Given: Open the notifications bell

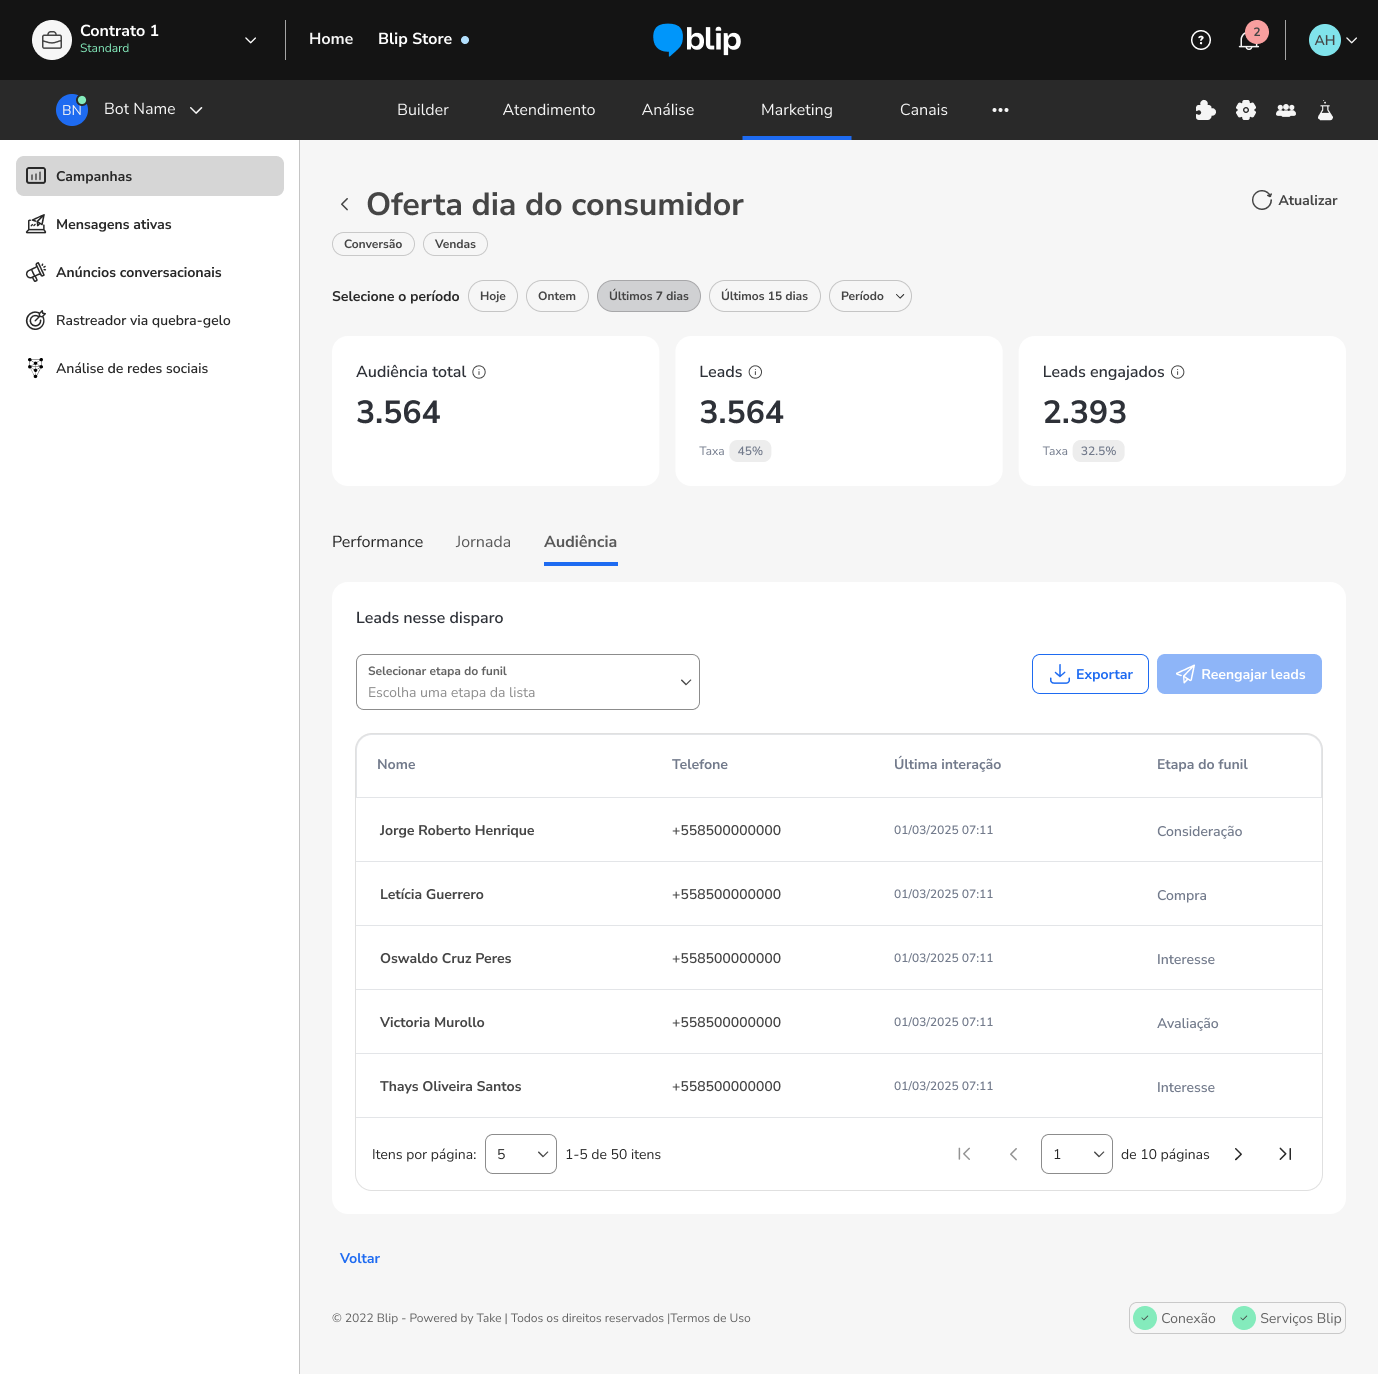Looking at the screenshot, I should coord(1248,40).
